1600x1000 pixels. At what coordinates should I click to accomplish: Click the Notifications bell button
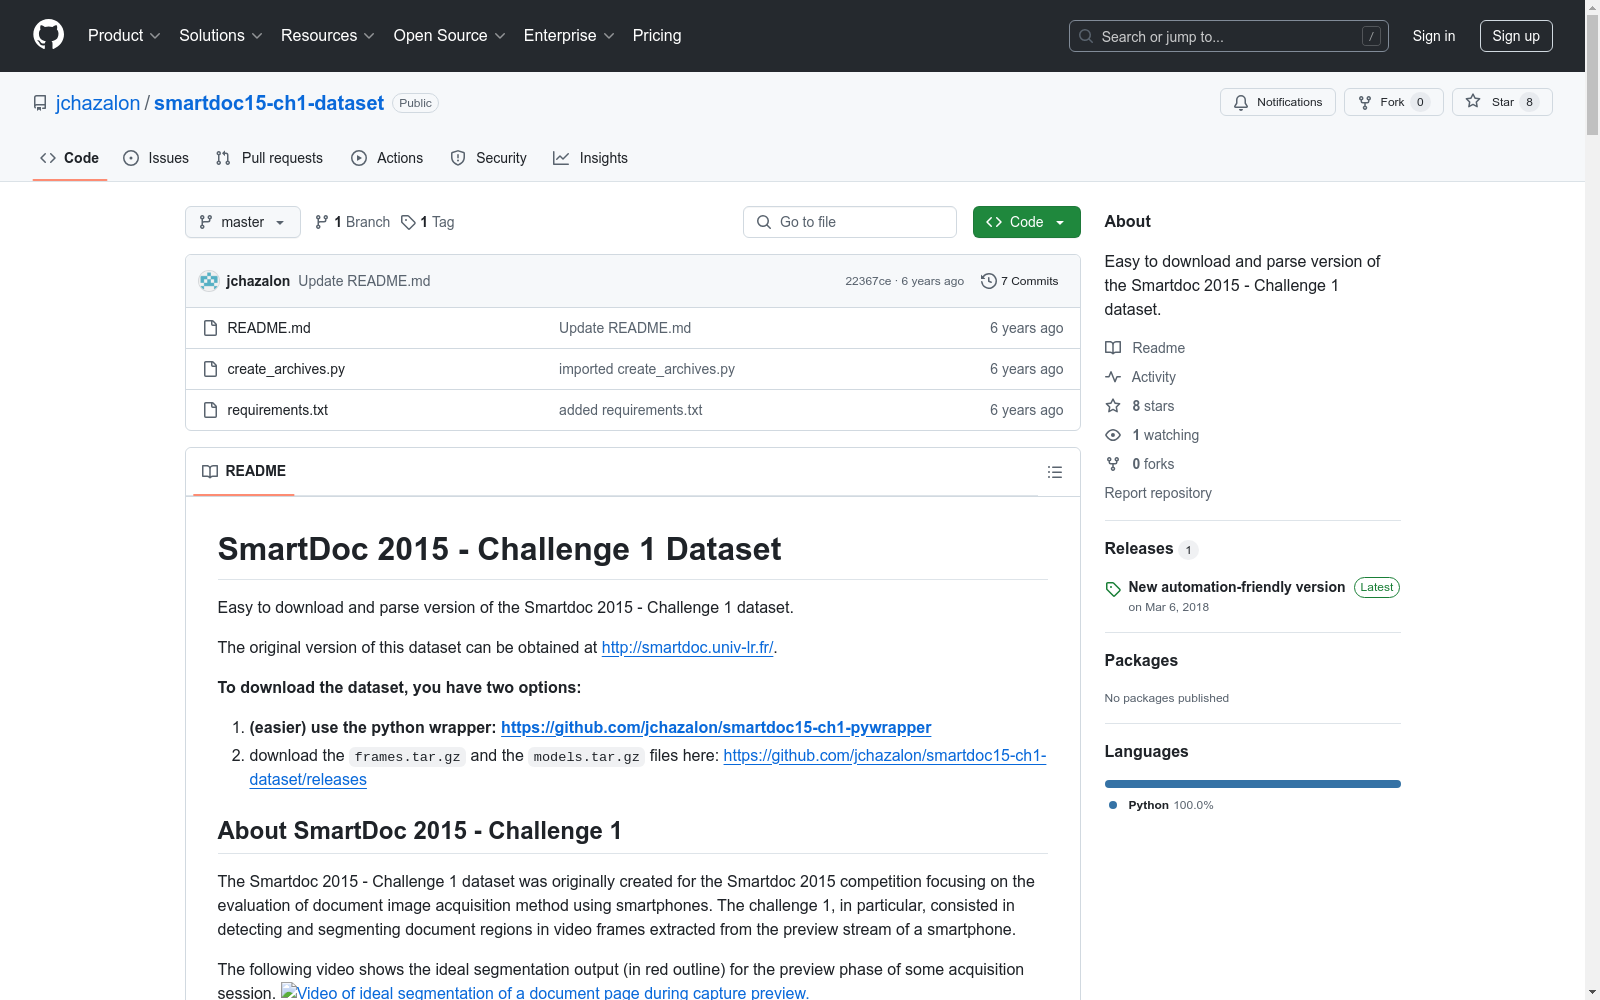1277,102
